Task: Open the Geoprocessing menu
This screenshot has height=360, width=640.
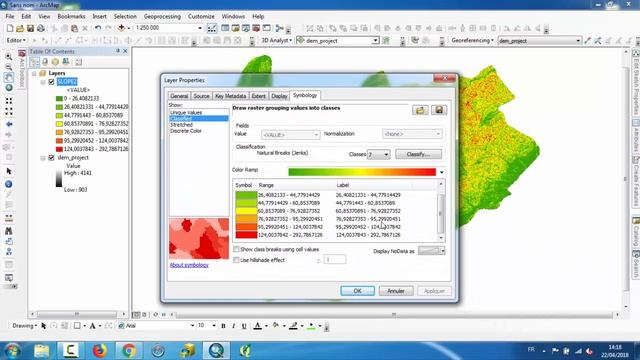Action: 162,16
